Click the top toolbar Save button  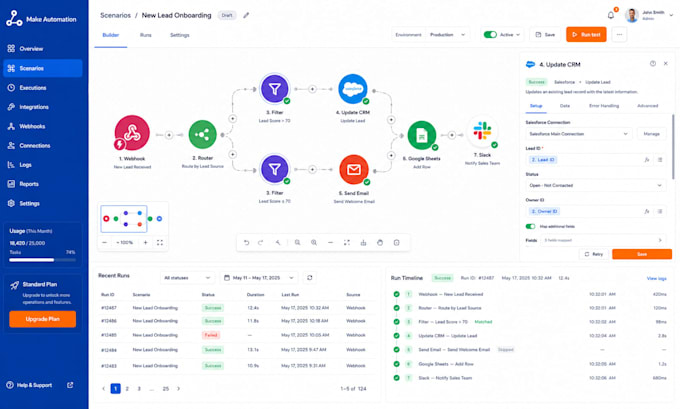point(545,35)
